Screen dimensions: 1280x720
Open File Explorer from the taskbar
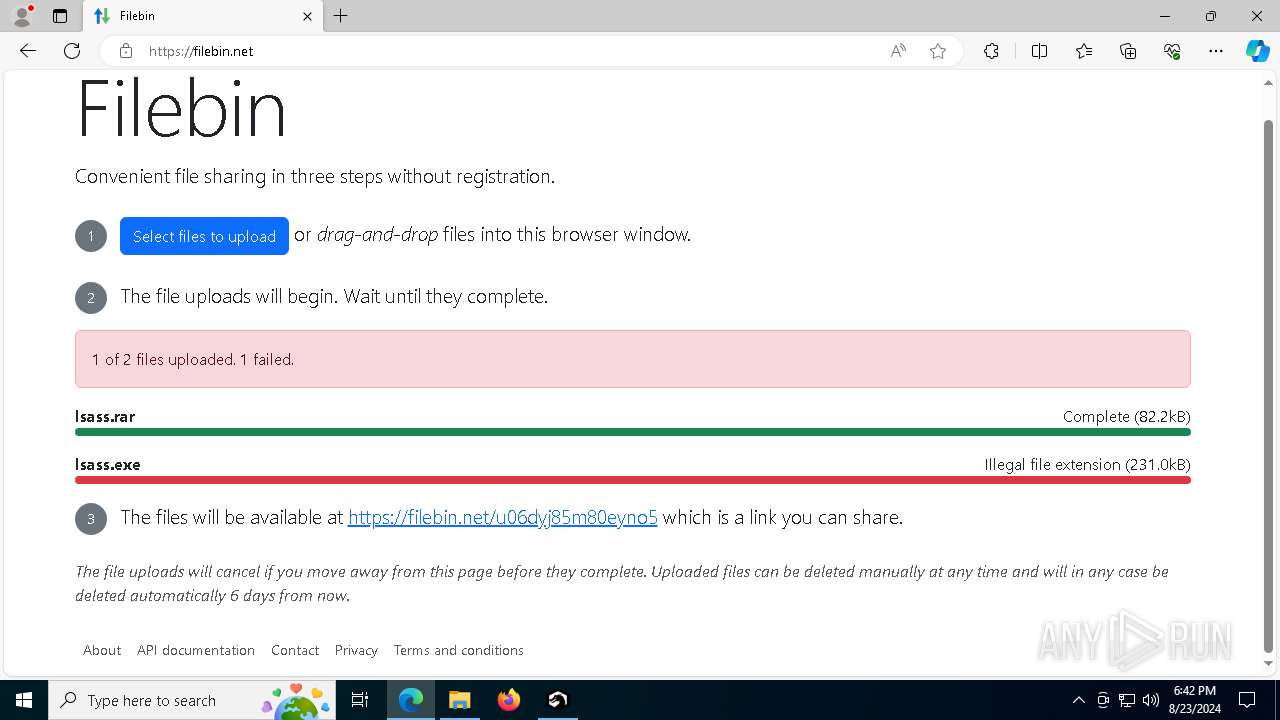click(459, 700)
